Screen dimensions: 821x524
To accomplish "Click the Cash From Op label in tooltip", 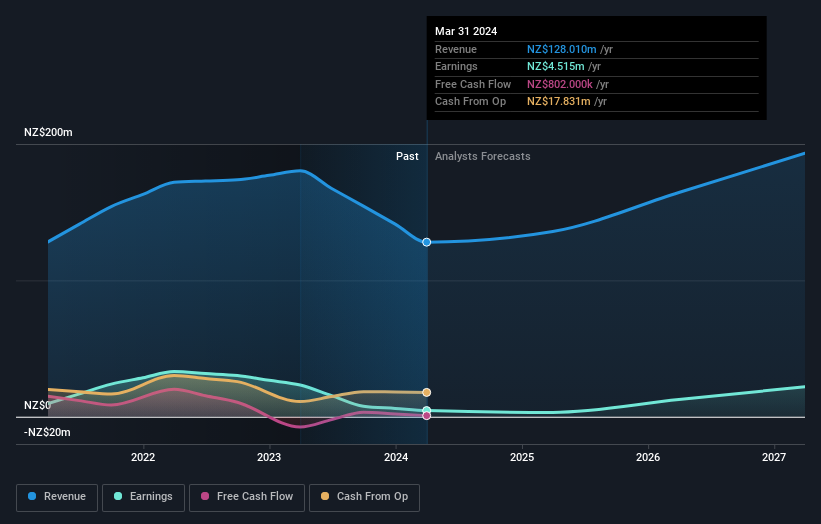I will coord(470,102).
